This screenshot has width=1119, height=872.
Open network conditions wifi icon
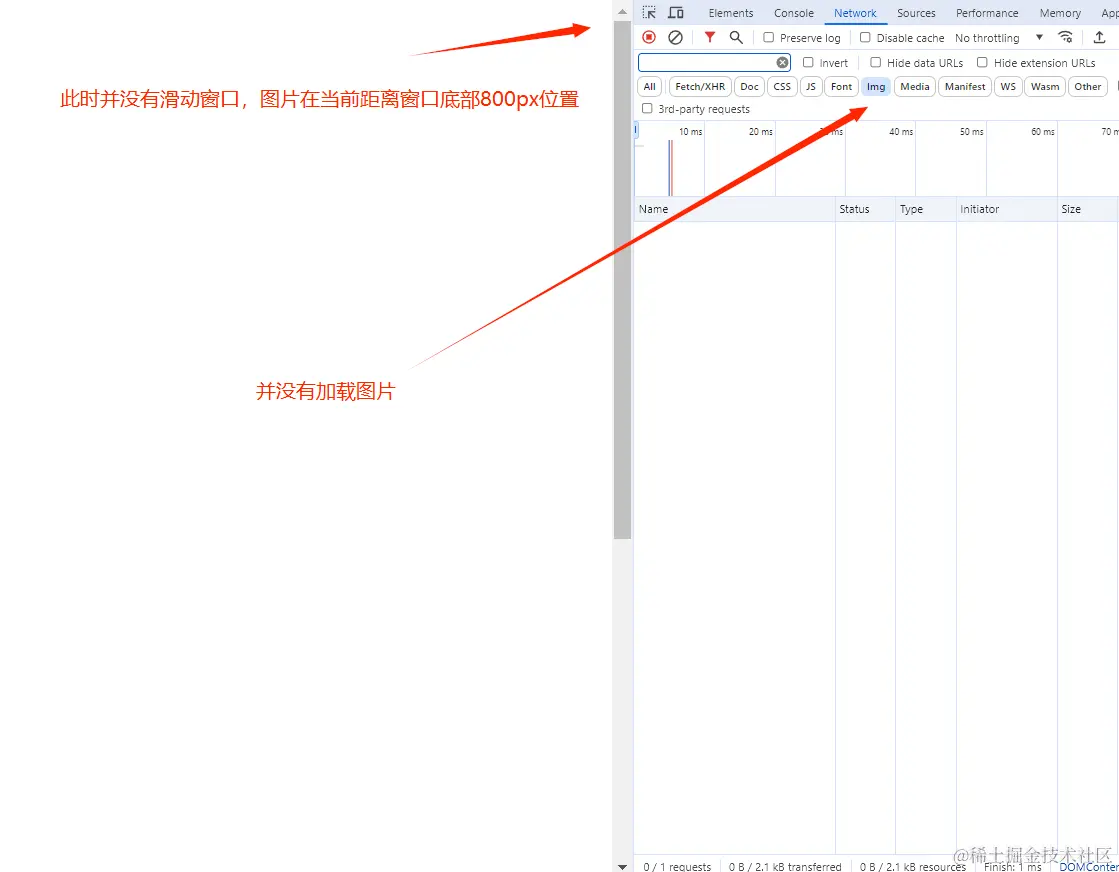(x=1065, y=37)
